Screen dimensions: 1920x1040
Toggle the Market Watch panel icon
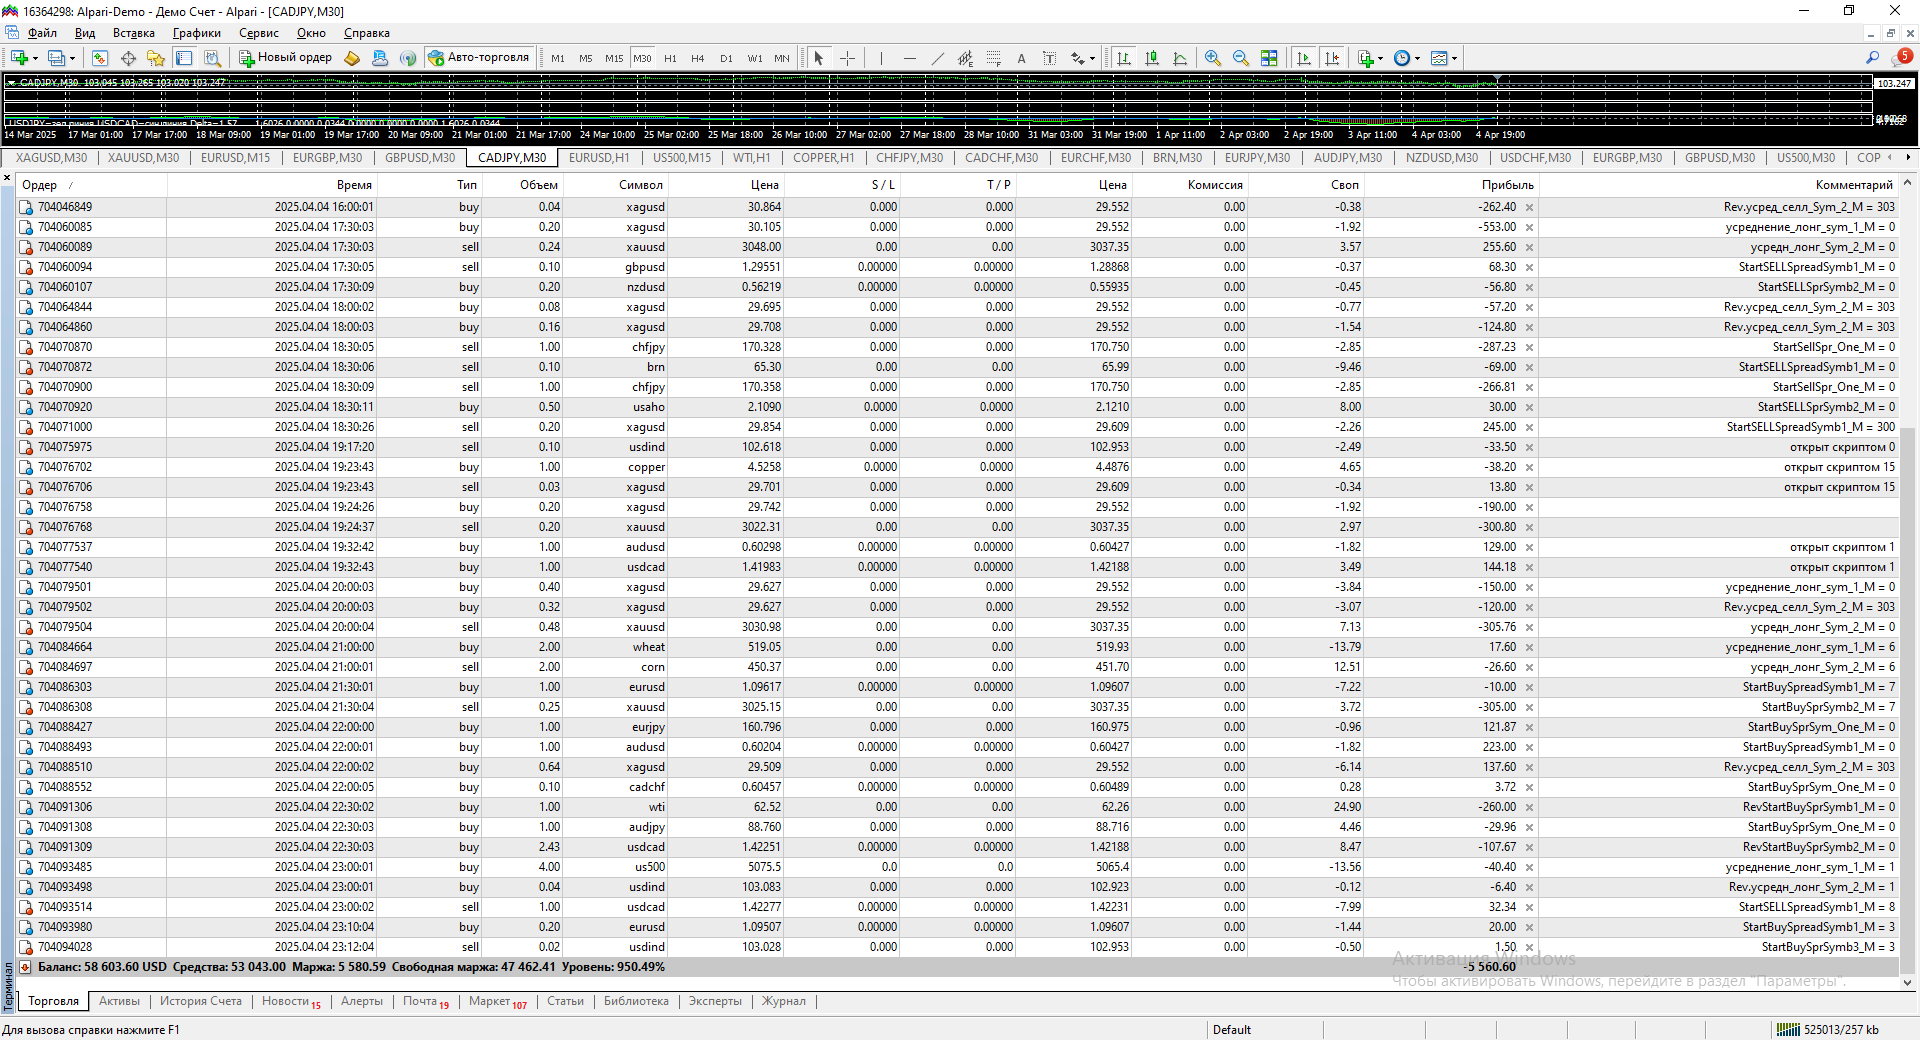click(x=100, y=58)
